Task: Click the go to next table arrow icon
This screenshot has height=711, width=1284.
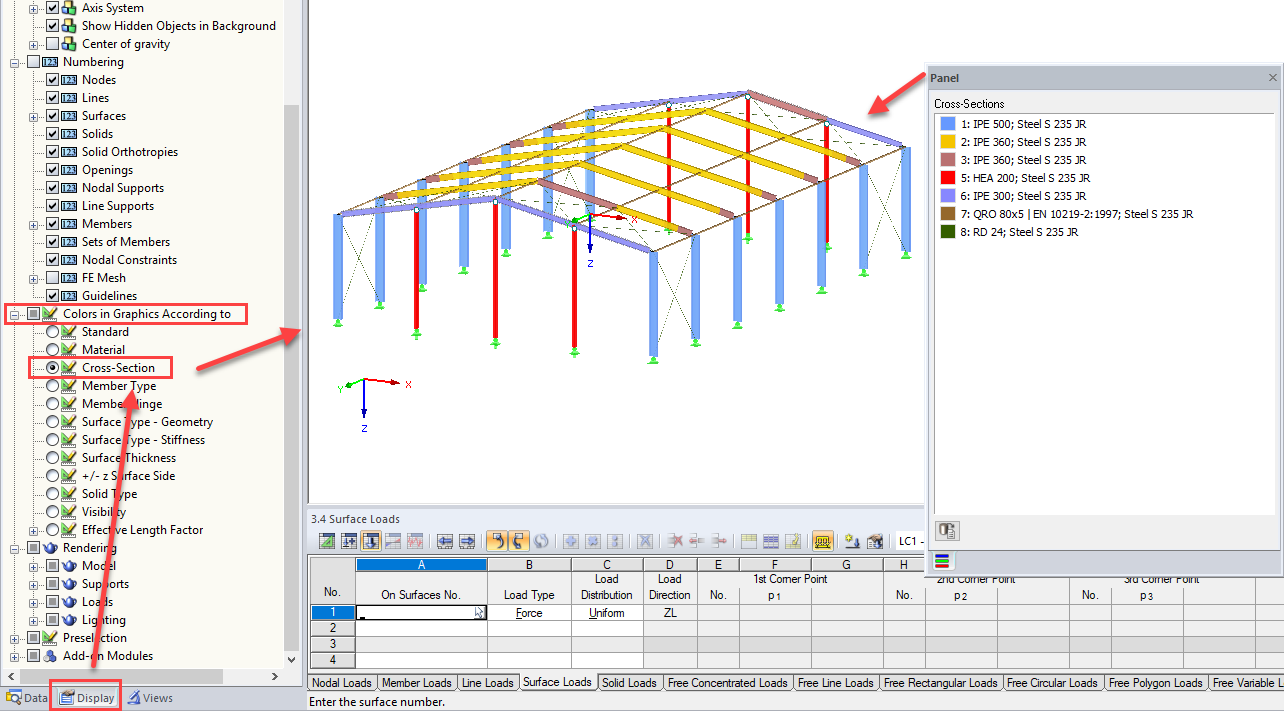Action: point(467,541)
